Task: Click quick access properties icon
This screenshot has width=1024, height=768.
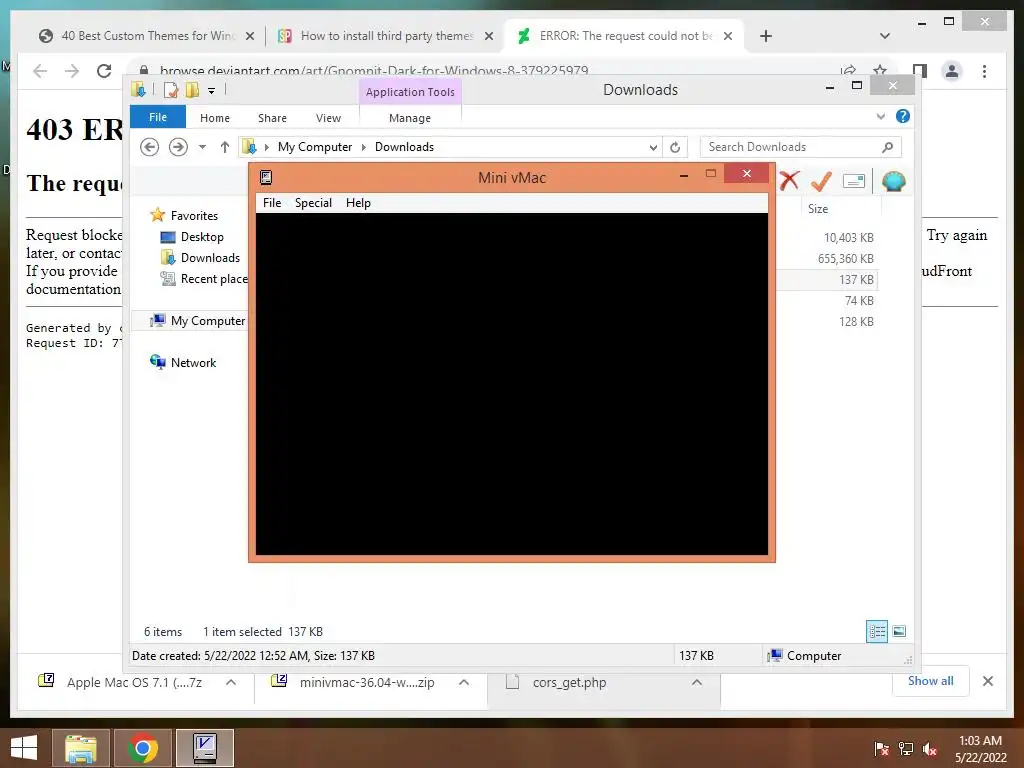Action: [x=170, y=90]
